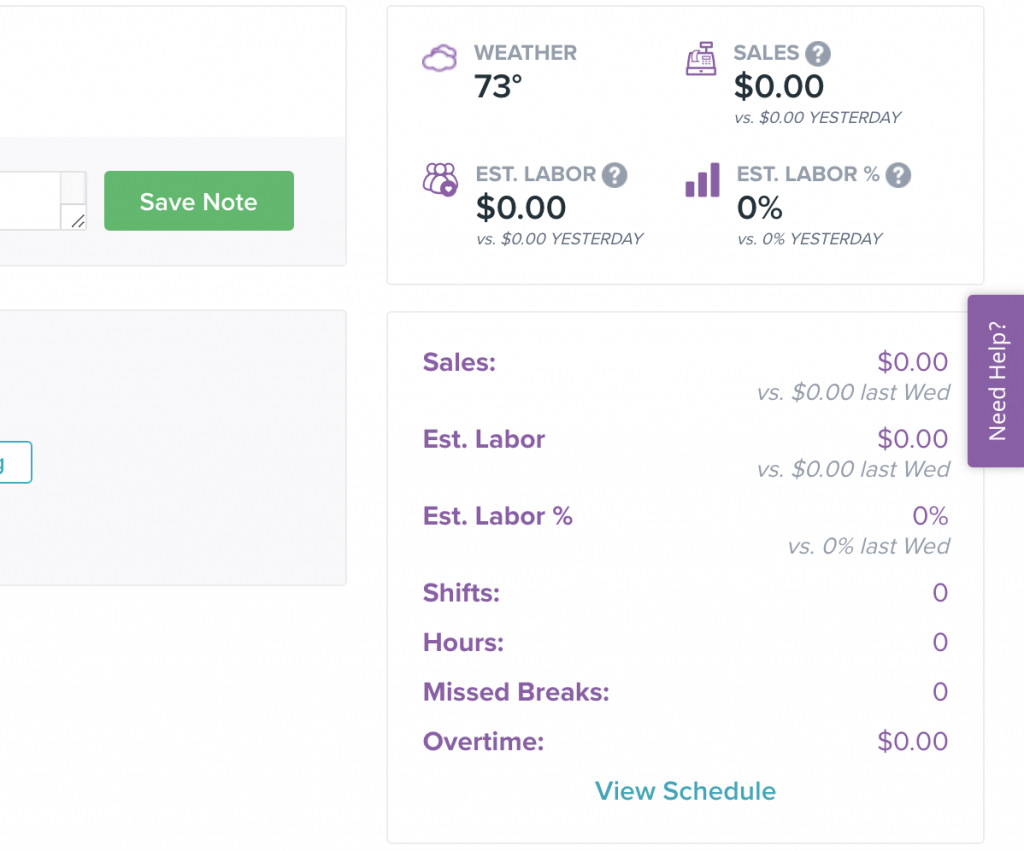Open the View Schedule link

685,790
